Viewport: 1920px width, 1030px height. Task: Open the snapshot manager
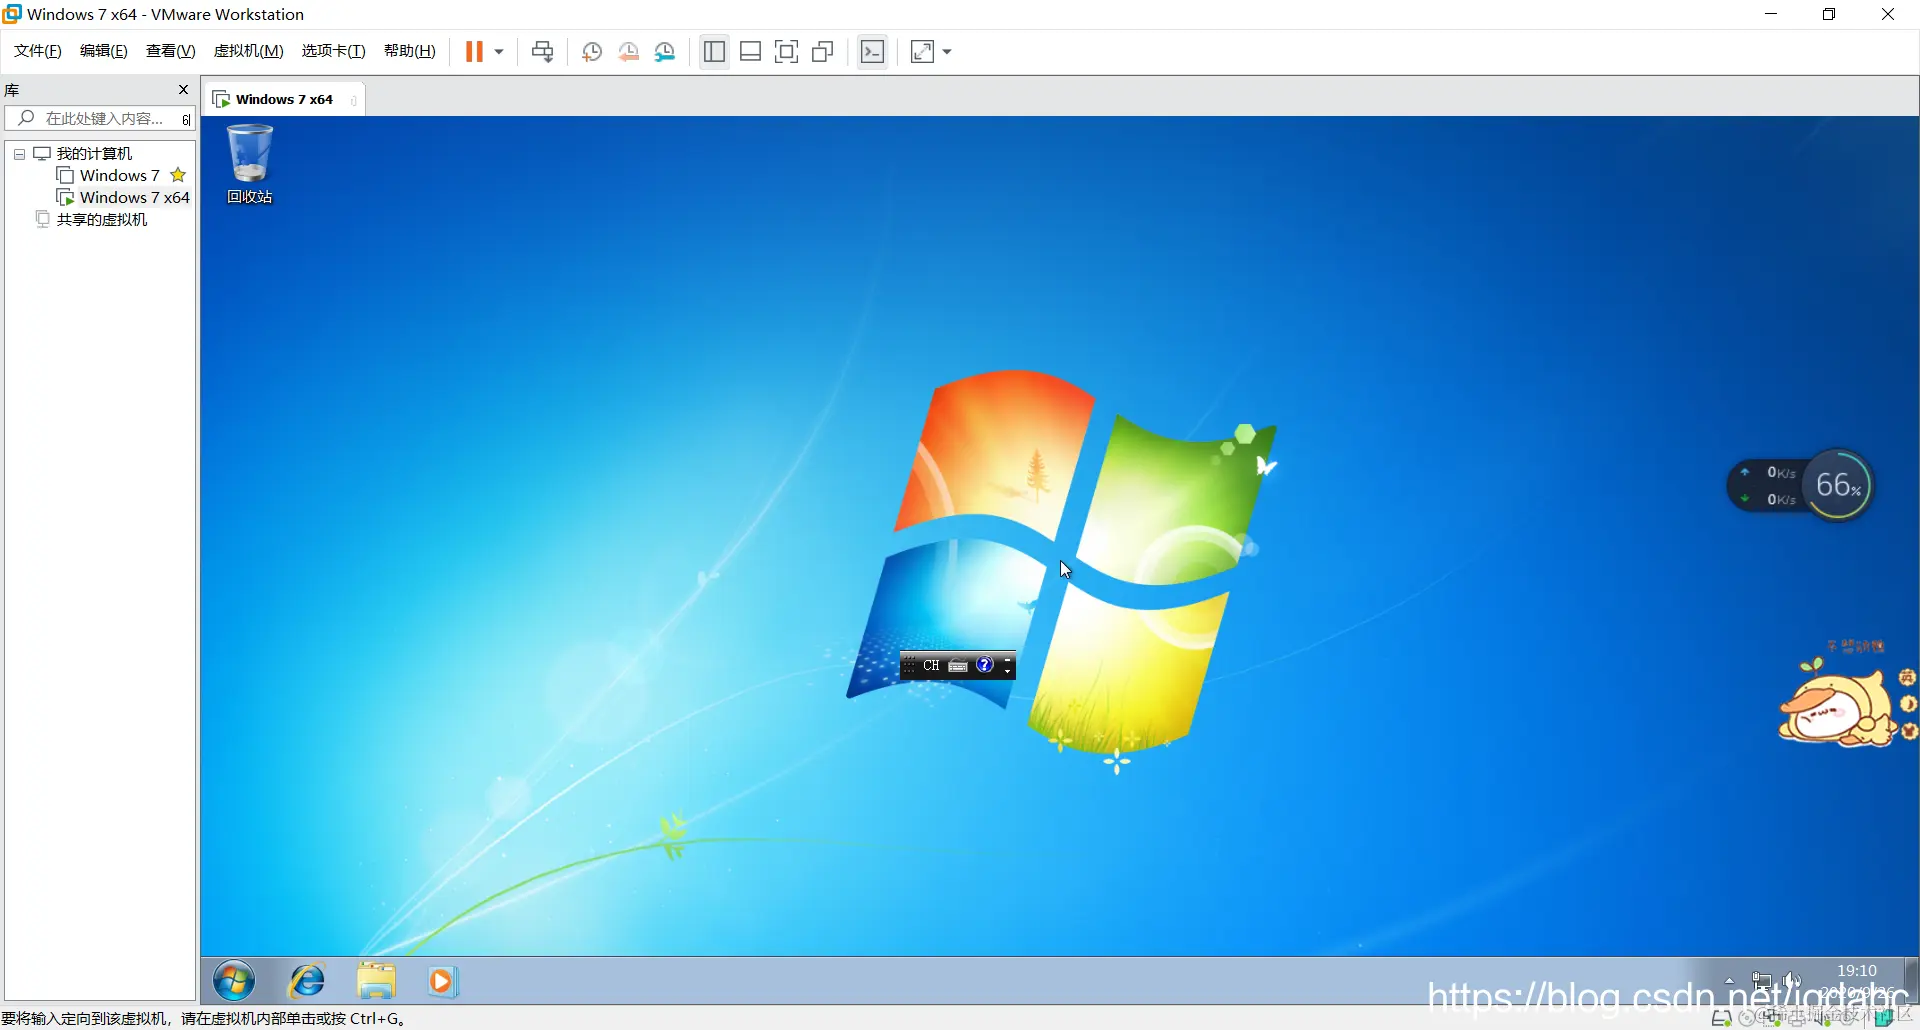(x=665, y=52)
